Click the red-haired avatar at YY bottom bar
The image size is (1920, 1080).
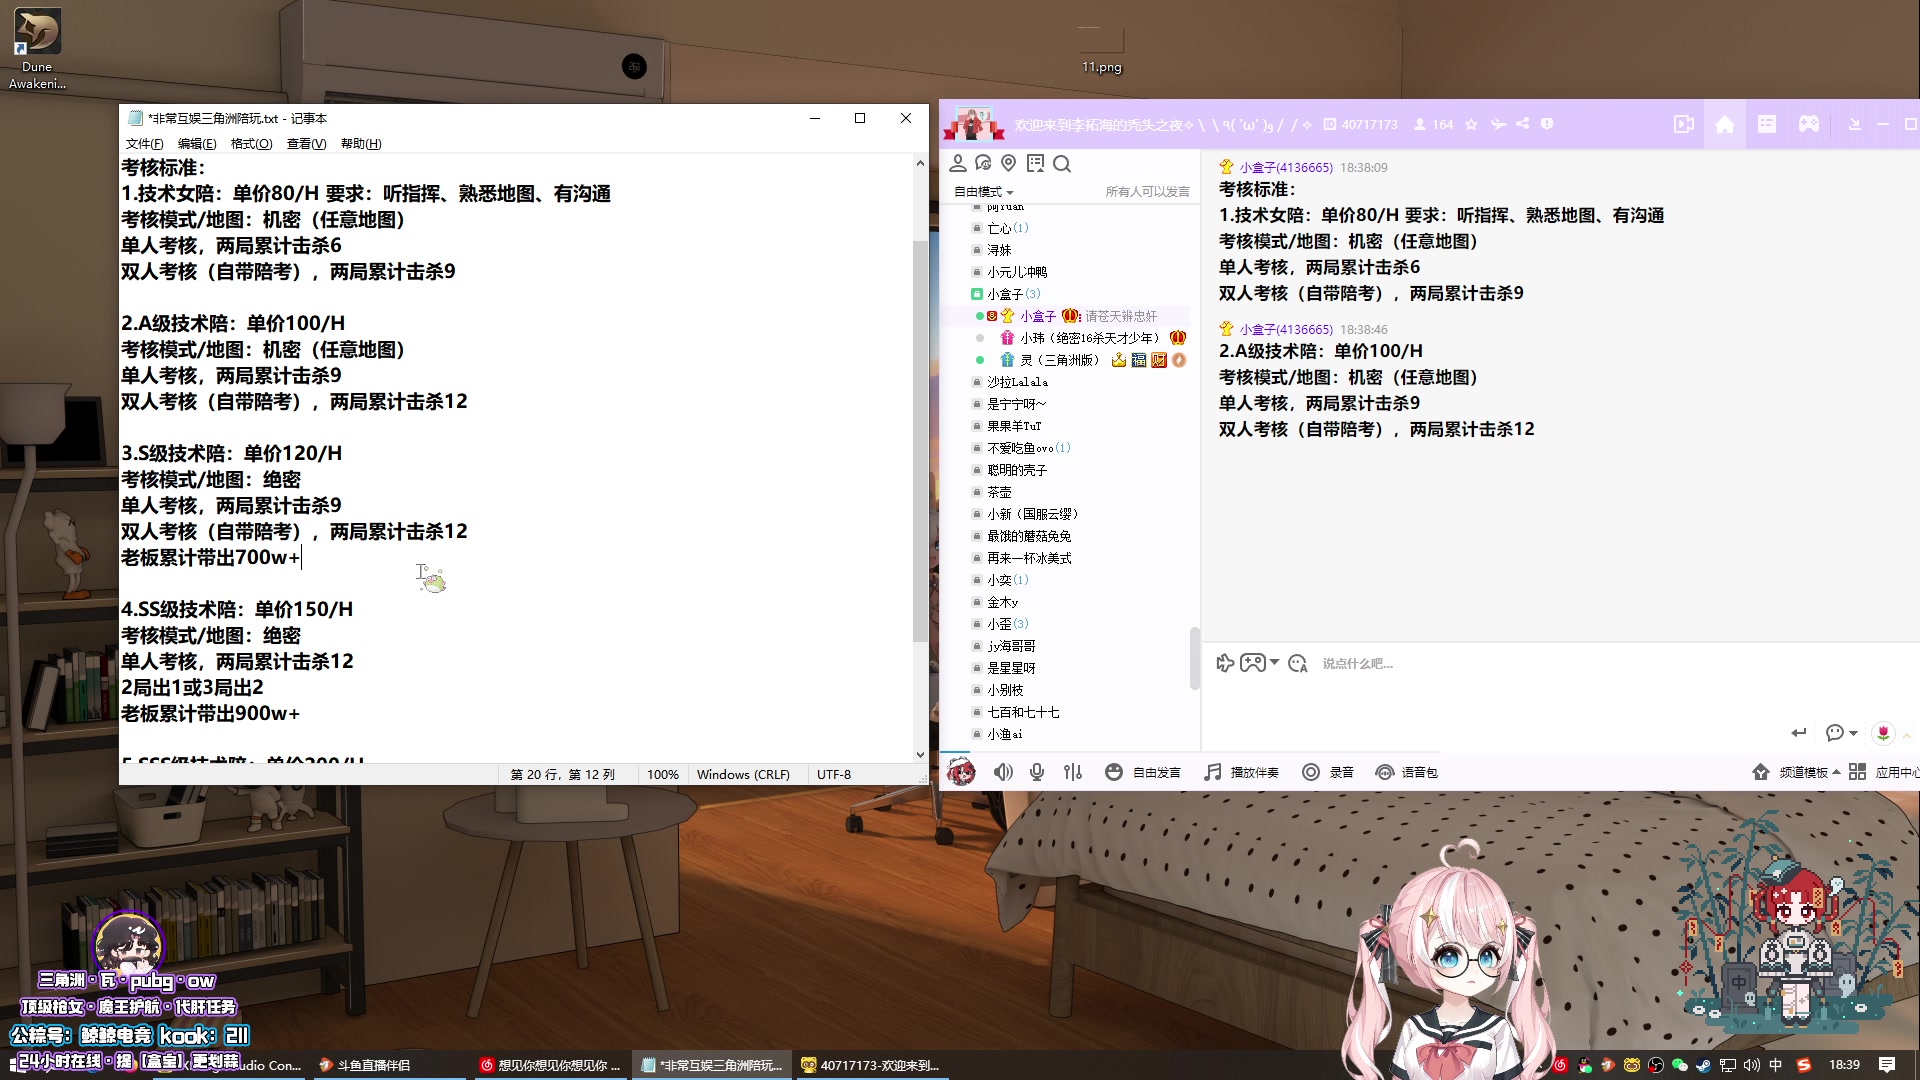coord(961,772)
